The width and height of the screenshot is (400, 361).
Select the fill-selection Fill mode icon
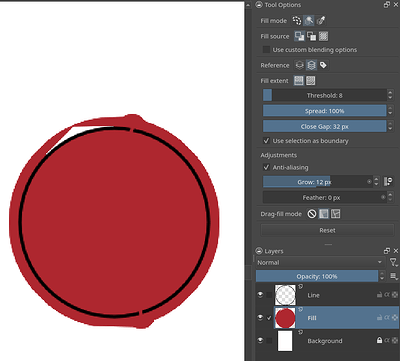pyautogui.click(x=297, y=21)
